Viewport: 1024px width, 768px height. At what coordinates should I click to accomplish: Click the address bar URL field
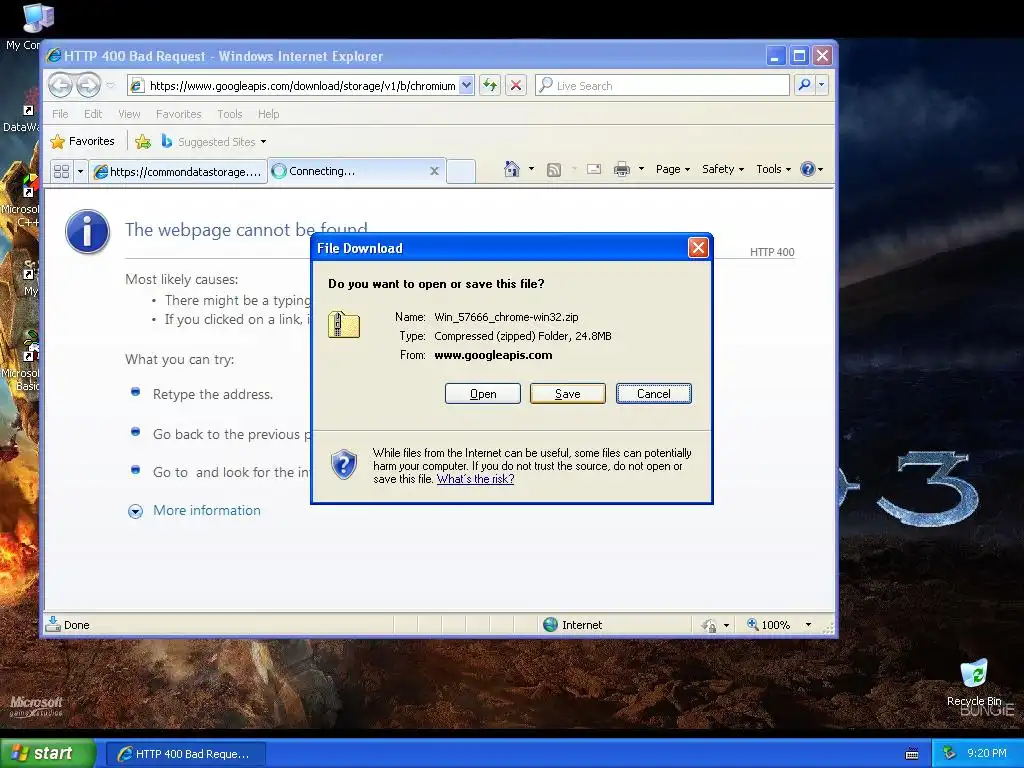(293, 86)
